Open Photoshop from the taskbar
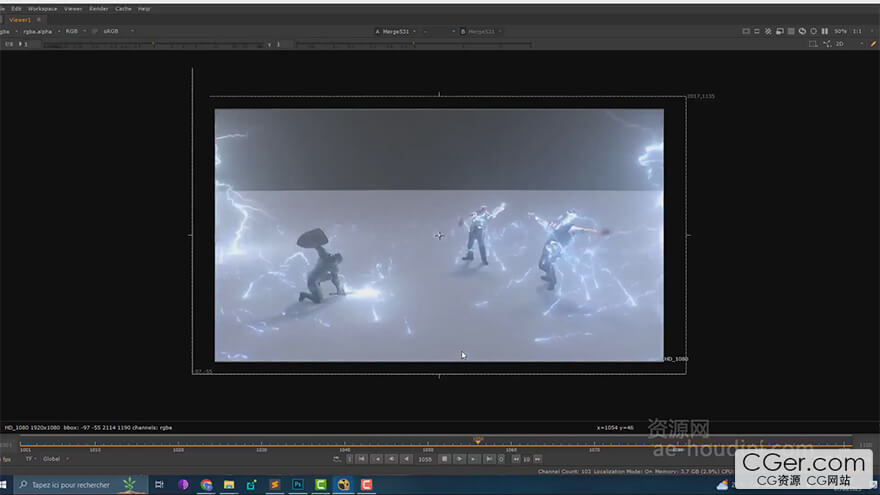 pyautogui.click(x=298, y=484)
